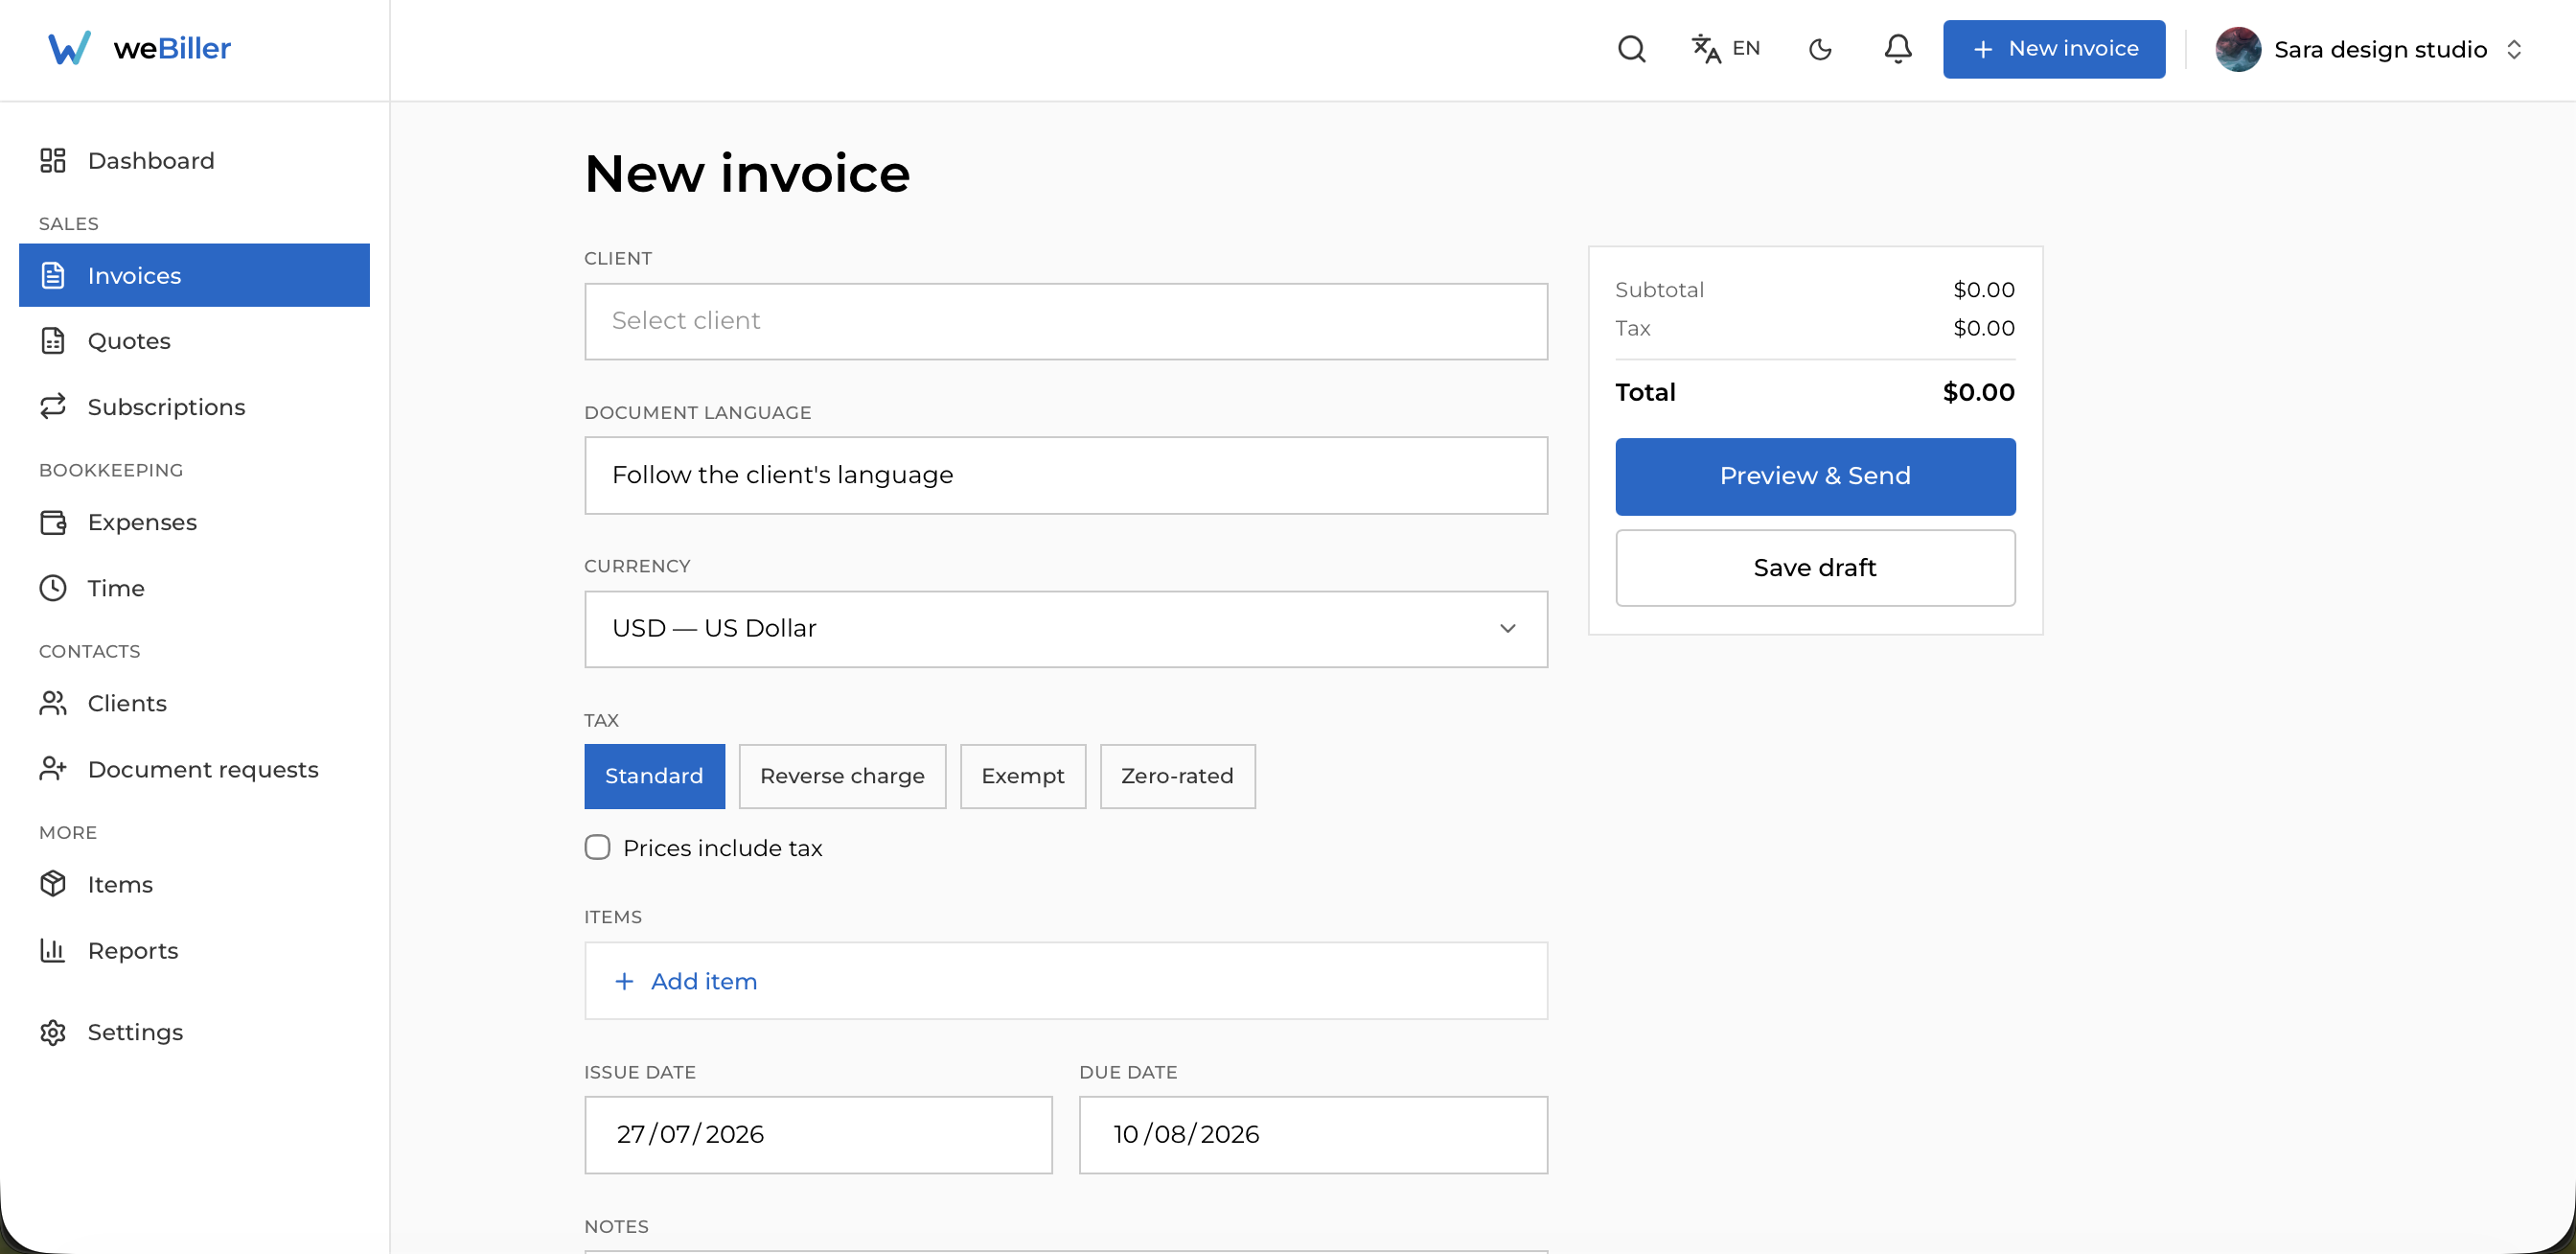
Task: Click the plus icon in New invoice button
Action: coord(1982,49)
